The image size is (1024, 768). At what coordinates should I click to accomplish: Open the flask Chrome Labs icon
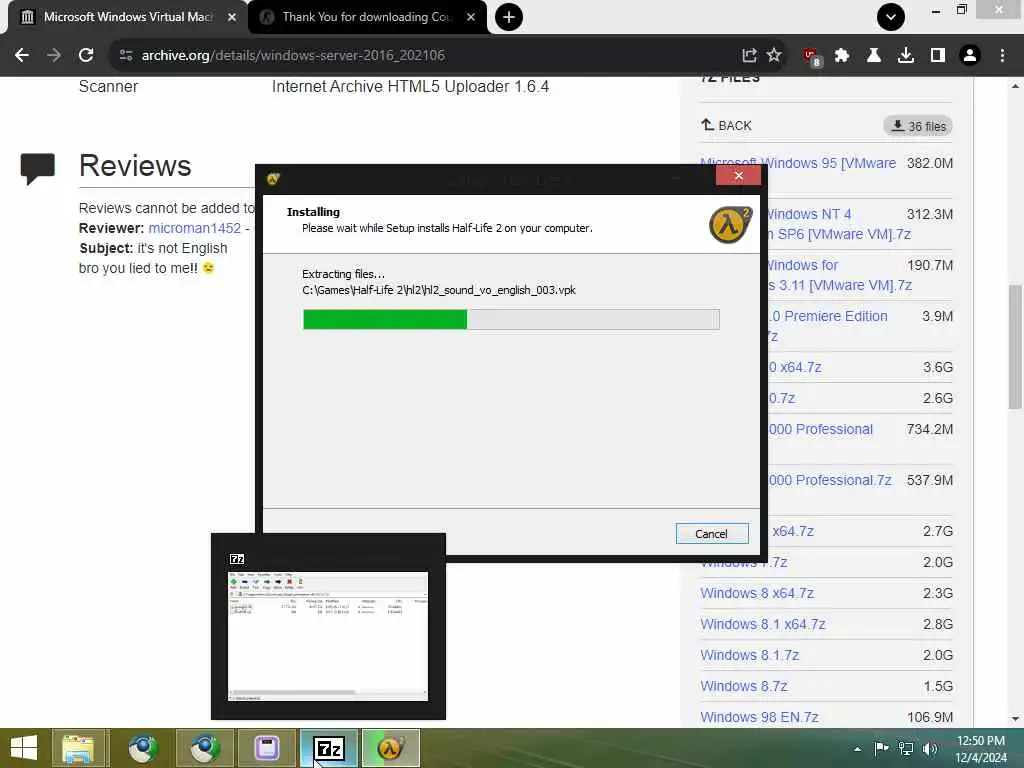tap(873, 56)
